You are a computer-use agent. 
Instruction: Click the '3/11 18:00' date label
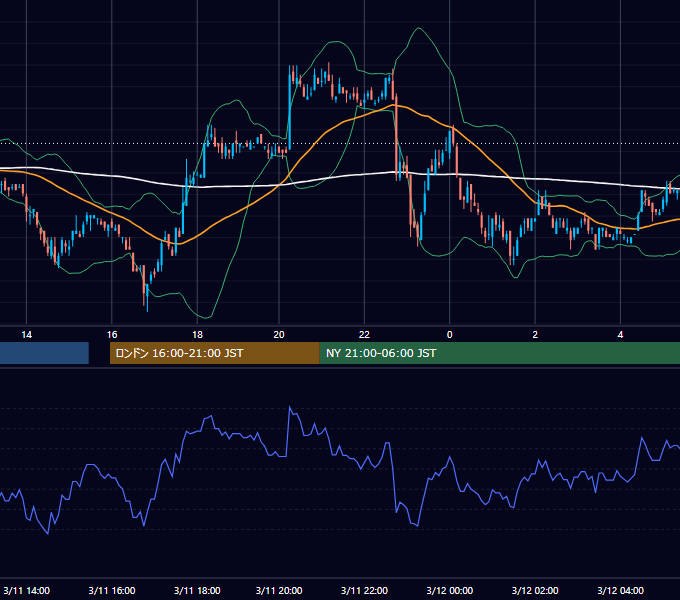[x=197, y=590]
